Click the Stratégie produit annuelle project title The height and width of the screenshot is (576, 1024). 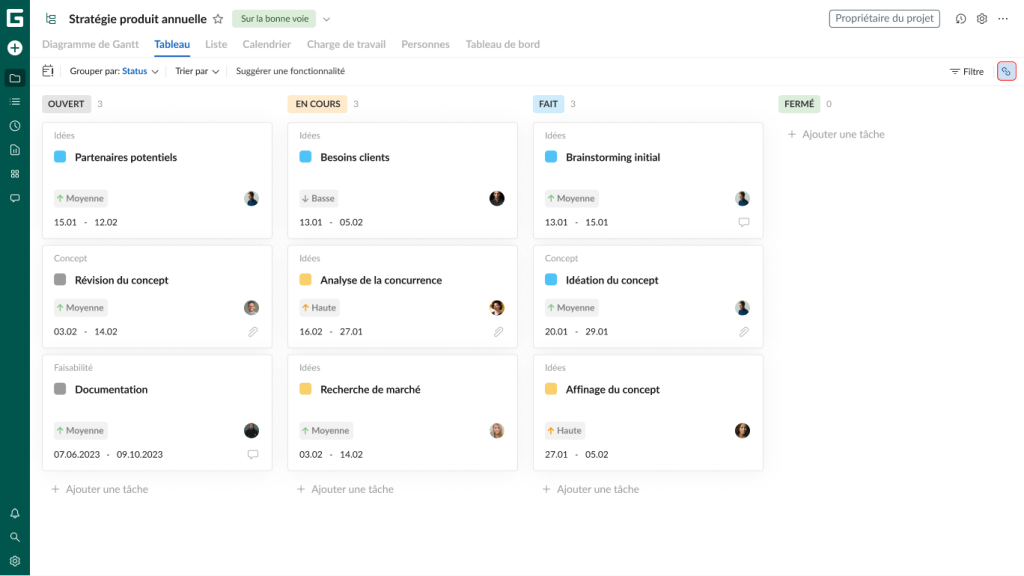point(138,19)
